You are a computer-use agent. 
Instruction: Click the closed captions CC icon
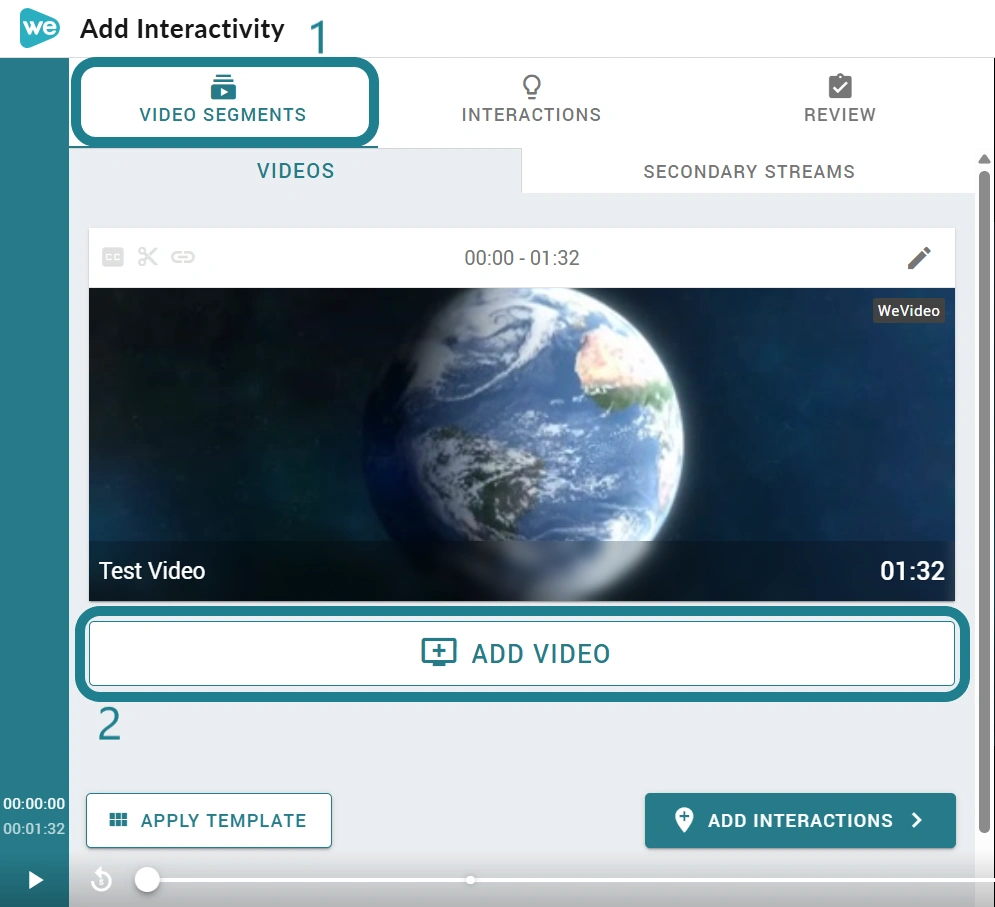pyautogui.click(x=113, y=257)
